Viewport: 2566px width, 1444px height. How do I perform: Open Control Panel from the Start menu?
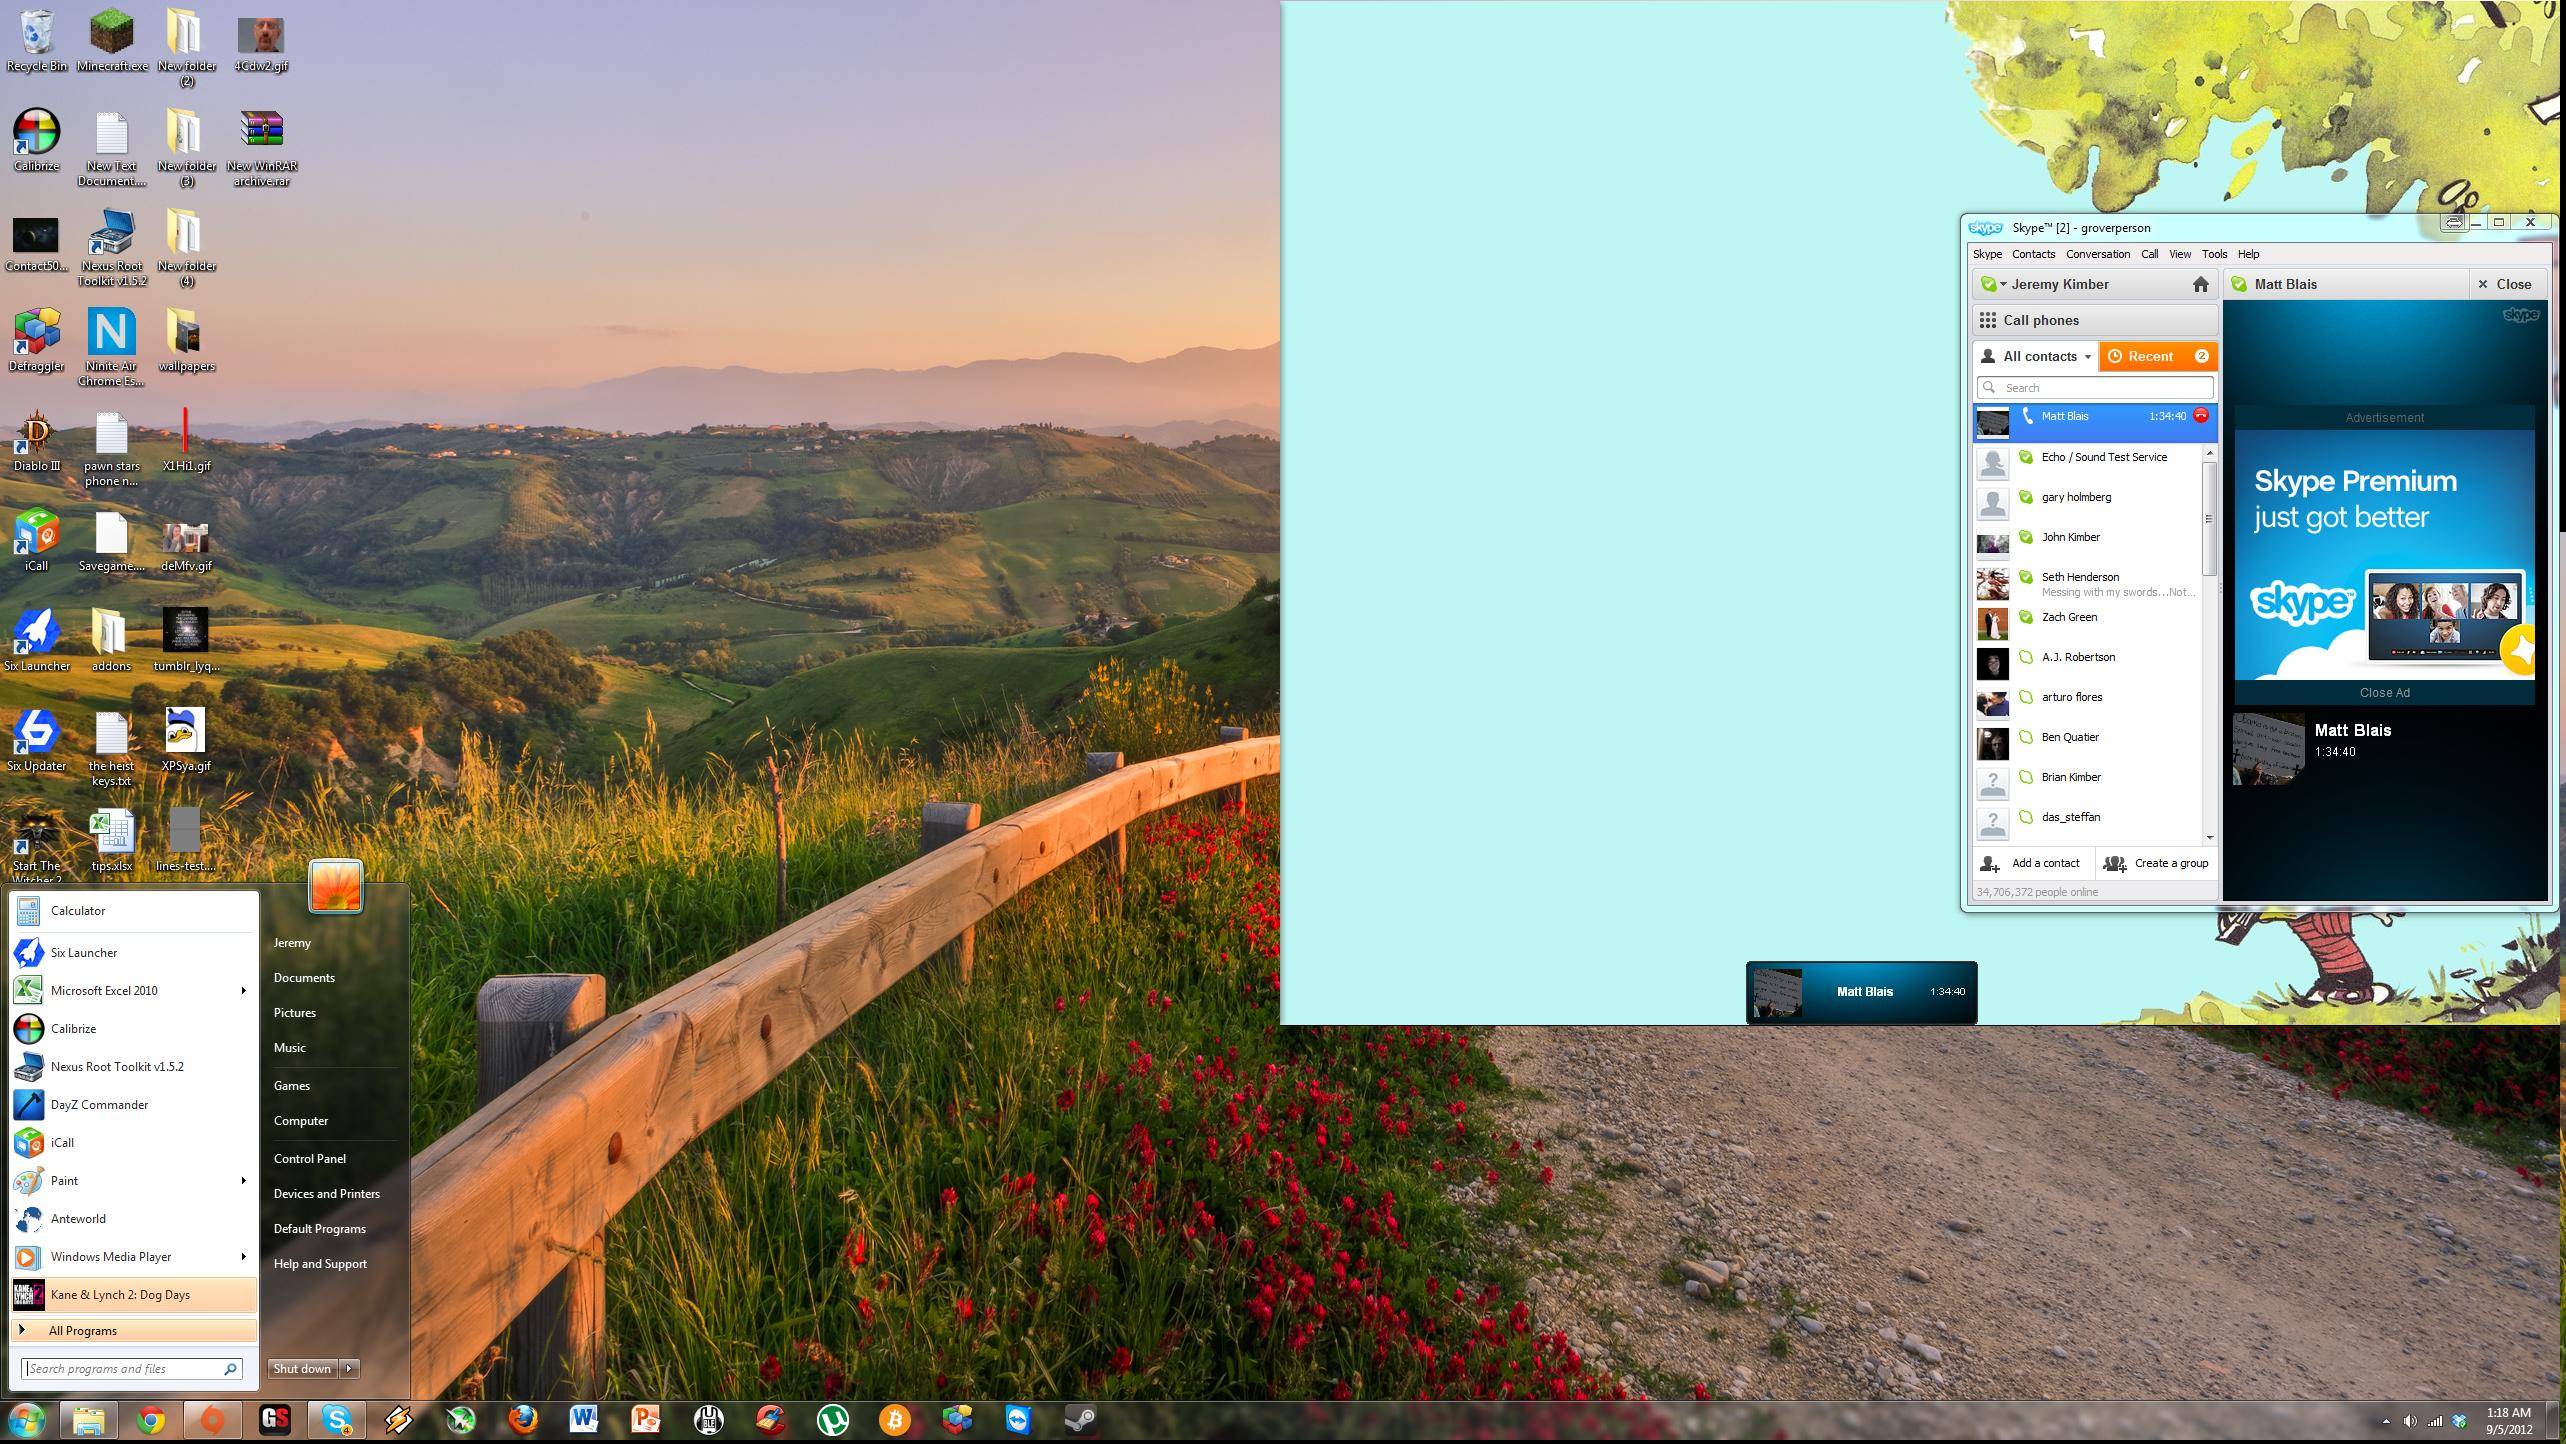coord(310,1159)
